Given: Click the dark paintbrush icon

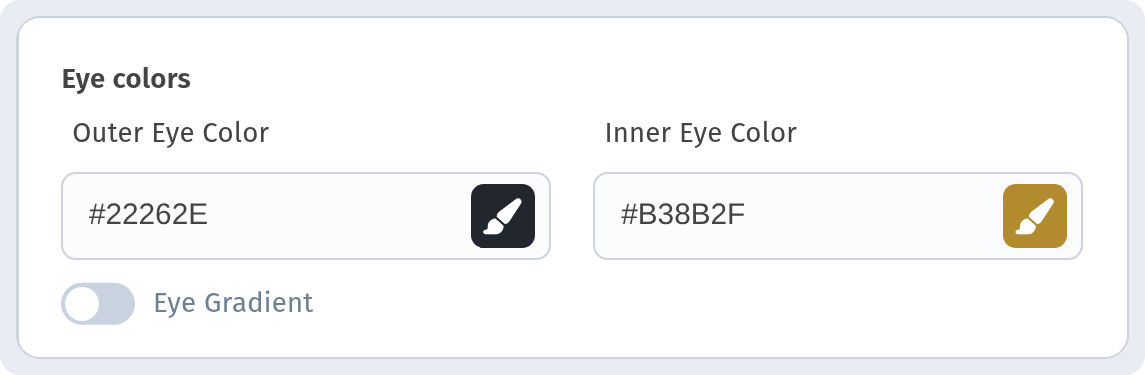Looking at the screenshot, I should [502, 216].
